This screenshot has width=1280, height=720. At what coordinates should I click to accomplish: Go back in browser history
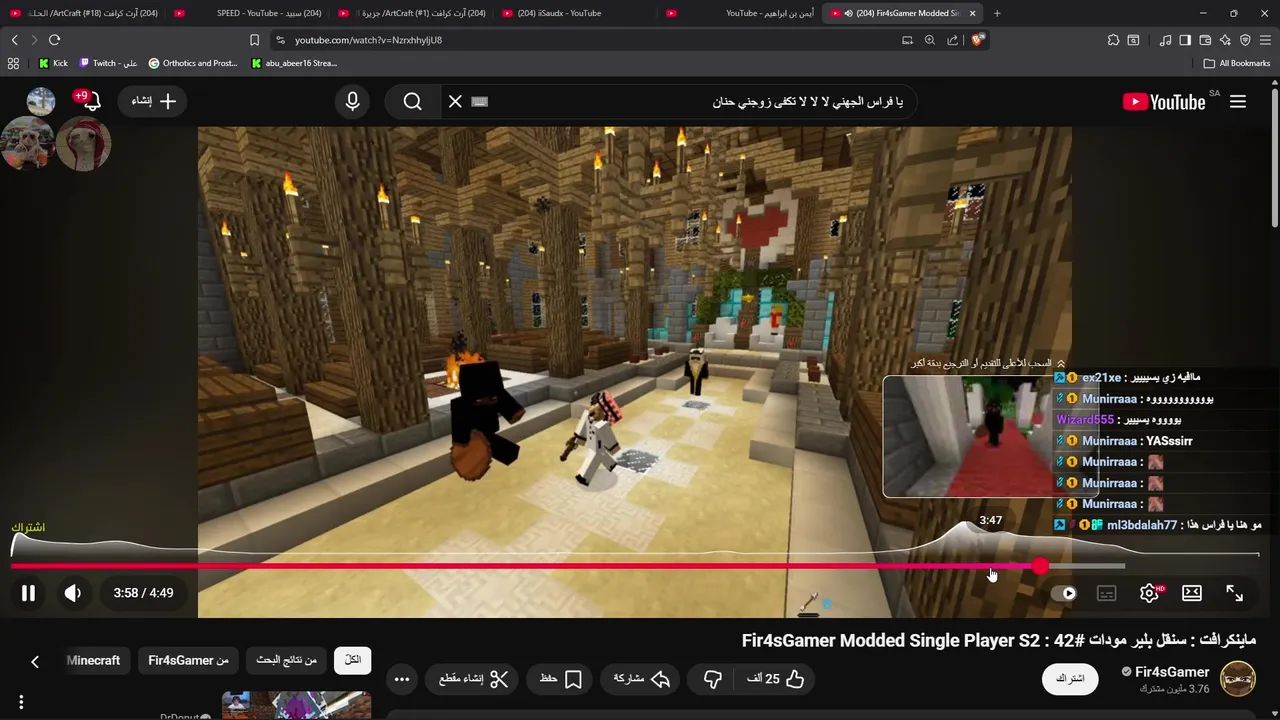point(14,40)
